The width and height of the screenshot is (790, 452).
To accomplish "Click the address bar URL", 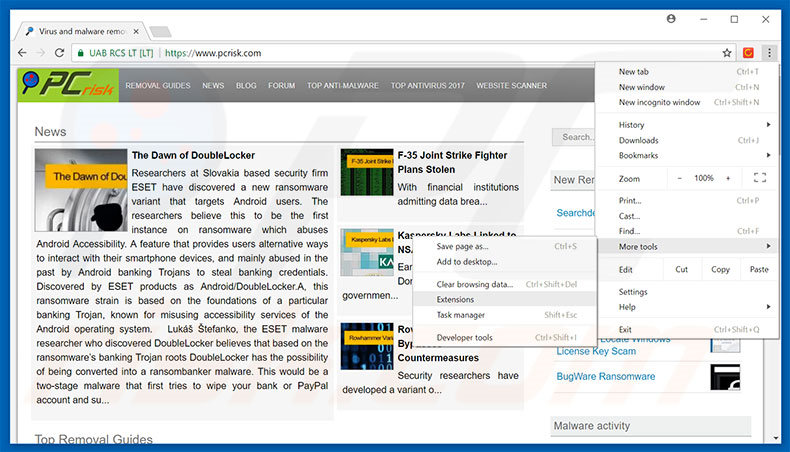I will click(x=213, y=53).
